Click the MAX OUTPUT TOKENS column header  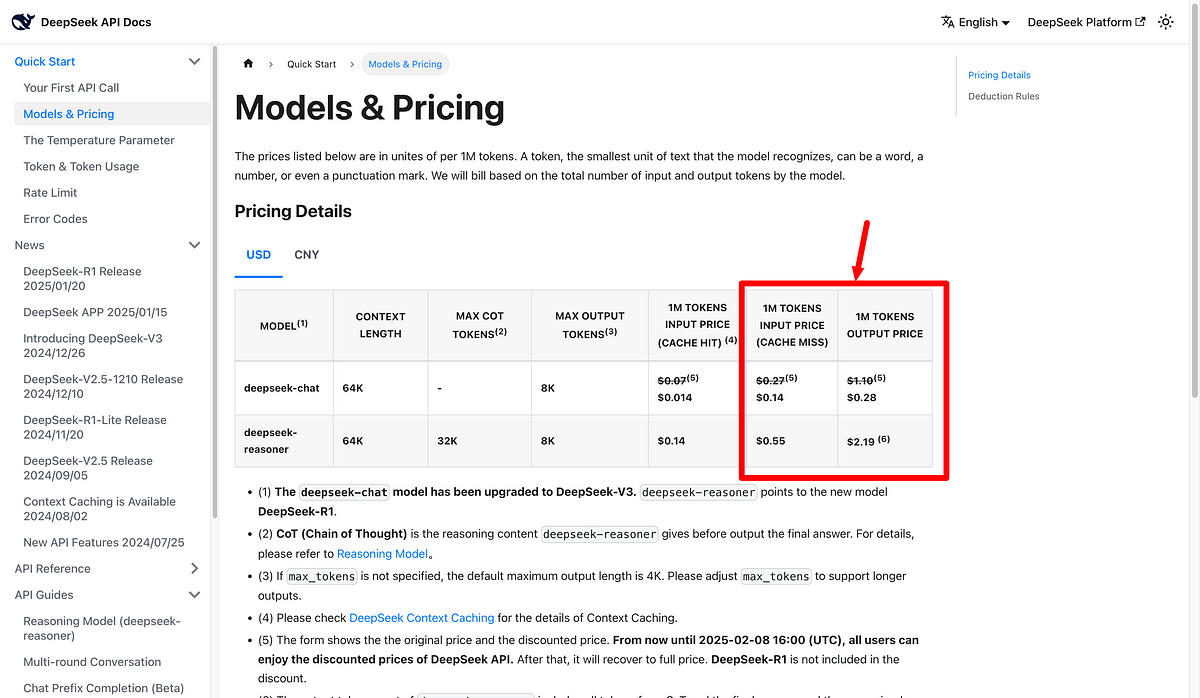[x=590, y=325]
